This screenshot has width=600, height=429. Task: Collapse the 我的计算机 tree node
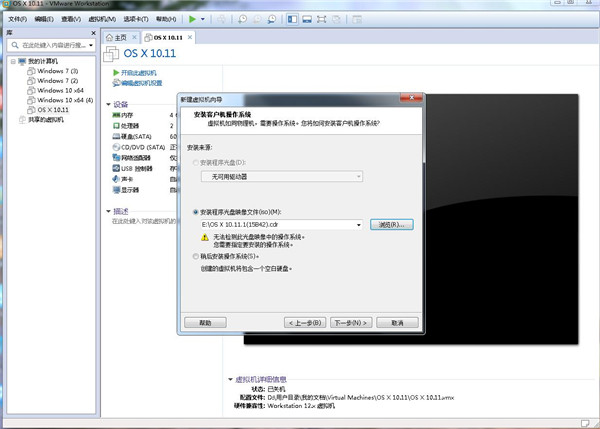point(11,61)
